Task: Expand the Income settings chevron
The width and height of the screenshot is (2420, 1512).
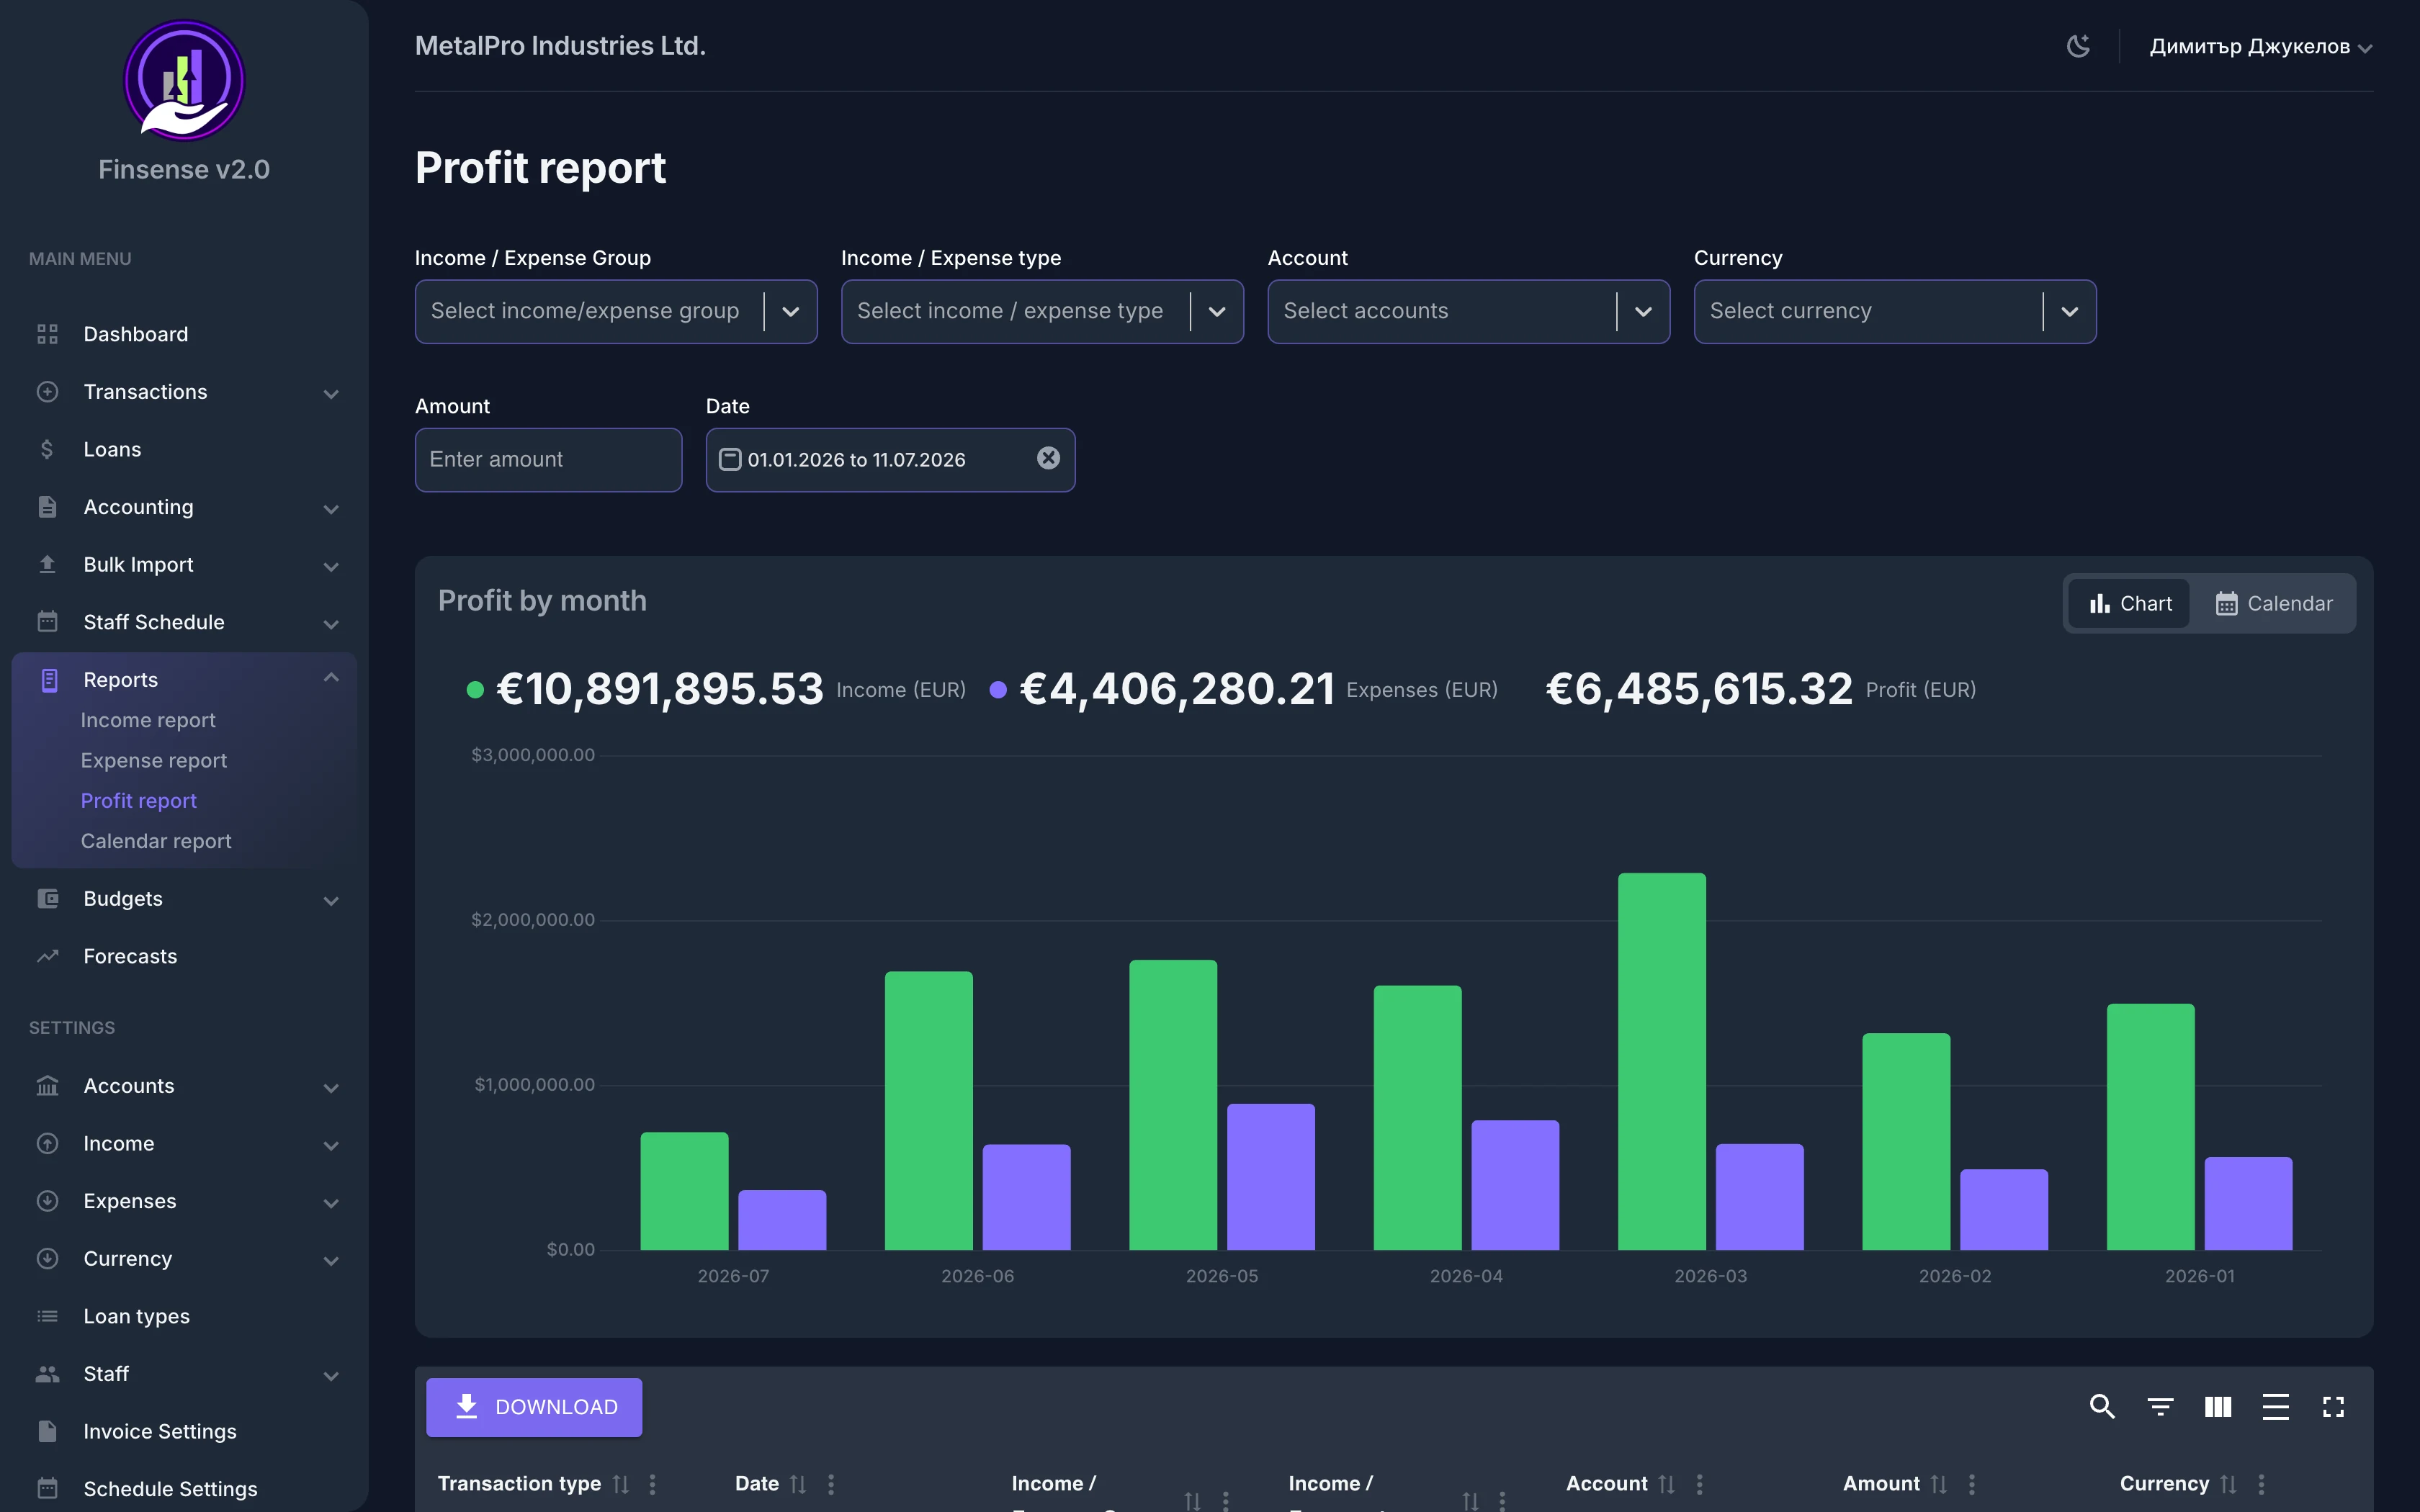Action: tap(331, 1145)
